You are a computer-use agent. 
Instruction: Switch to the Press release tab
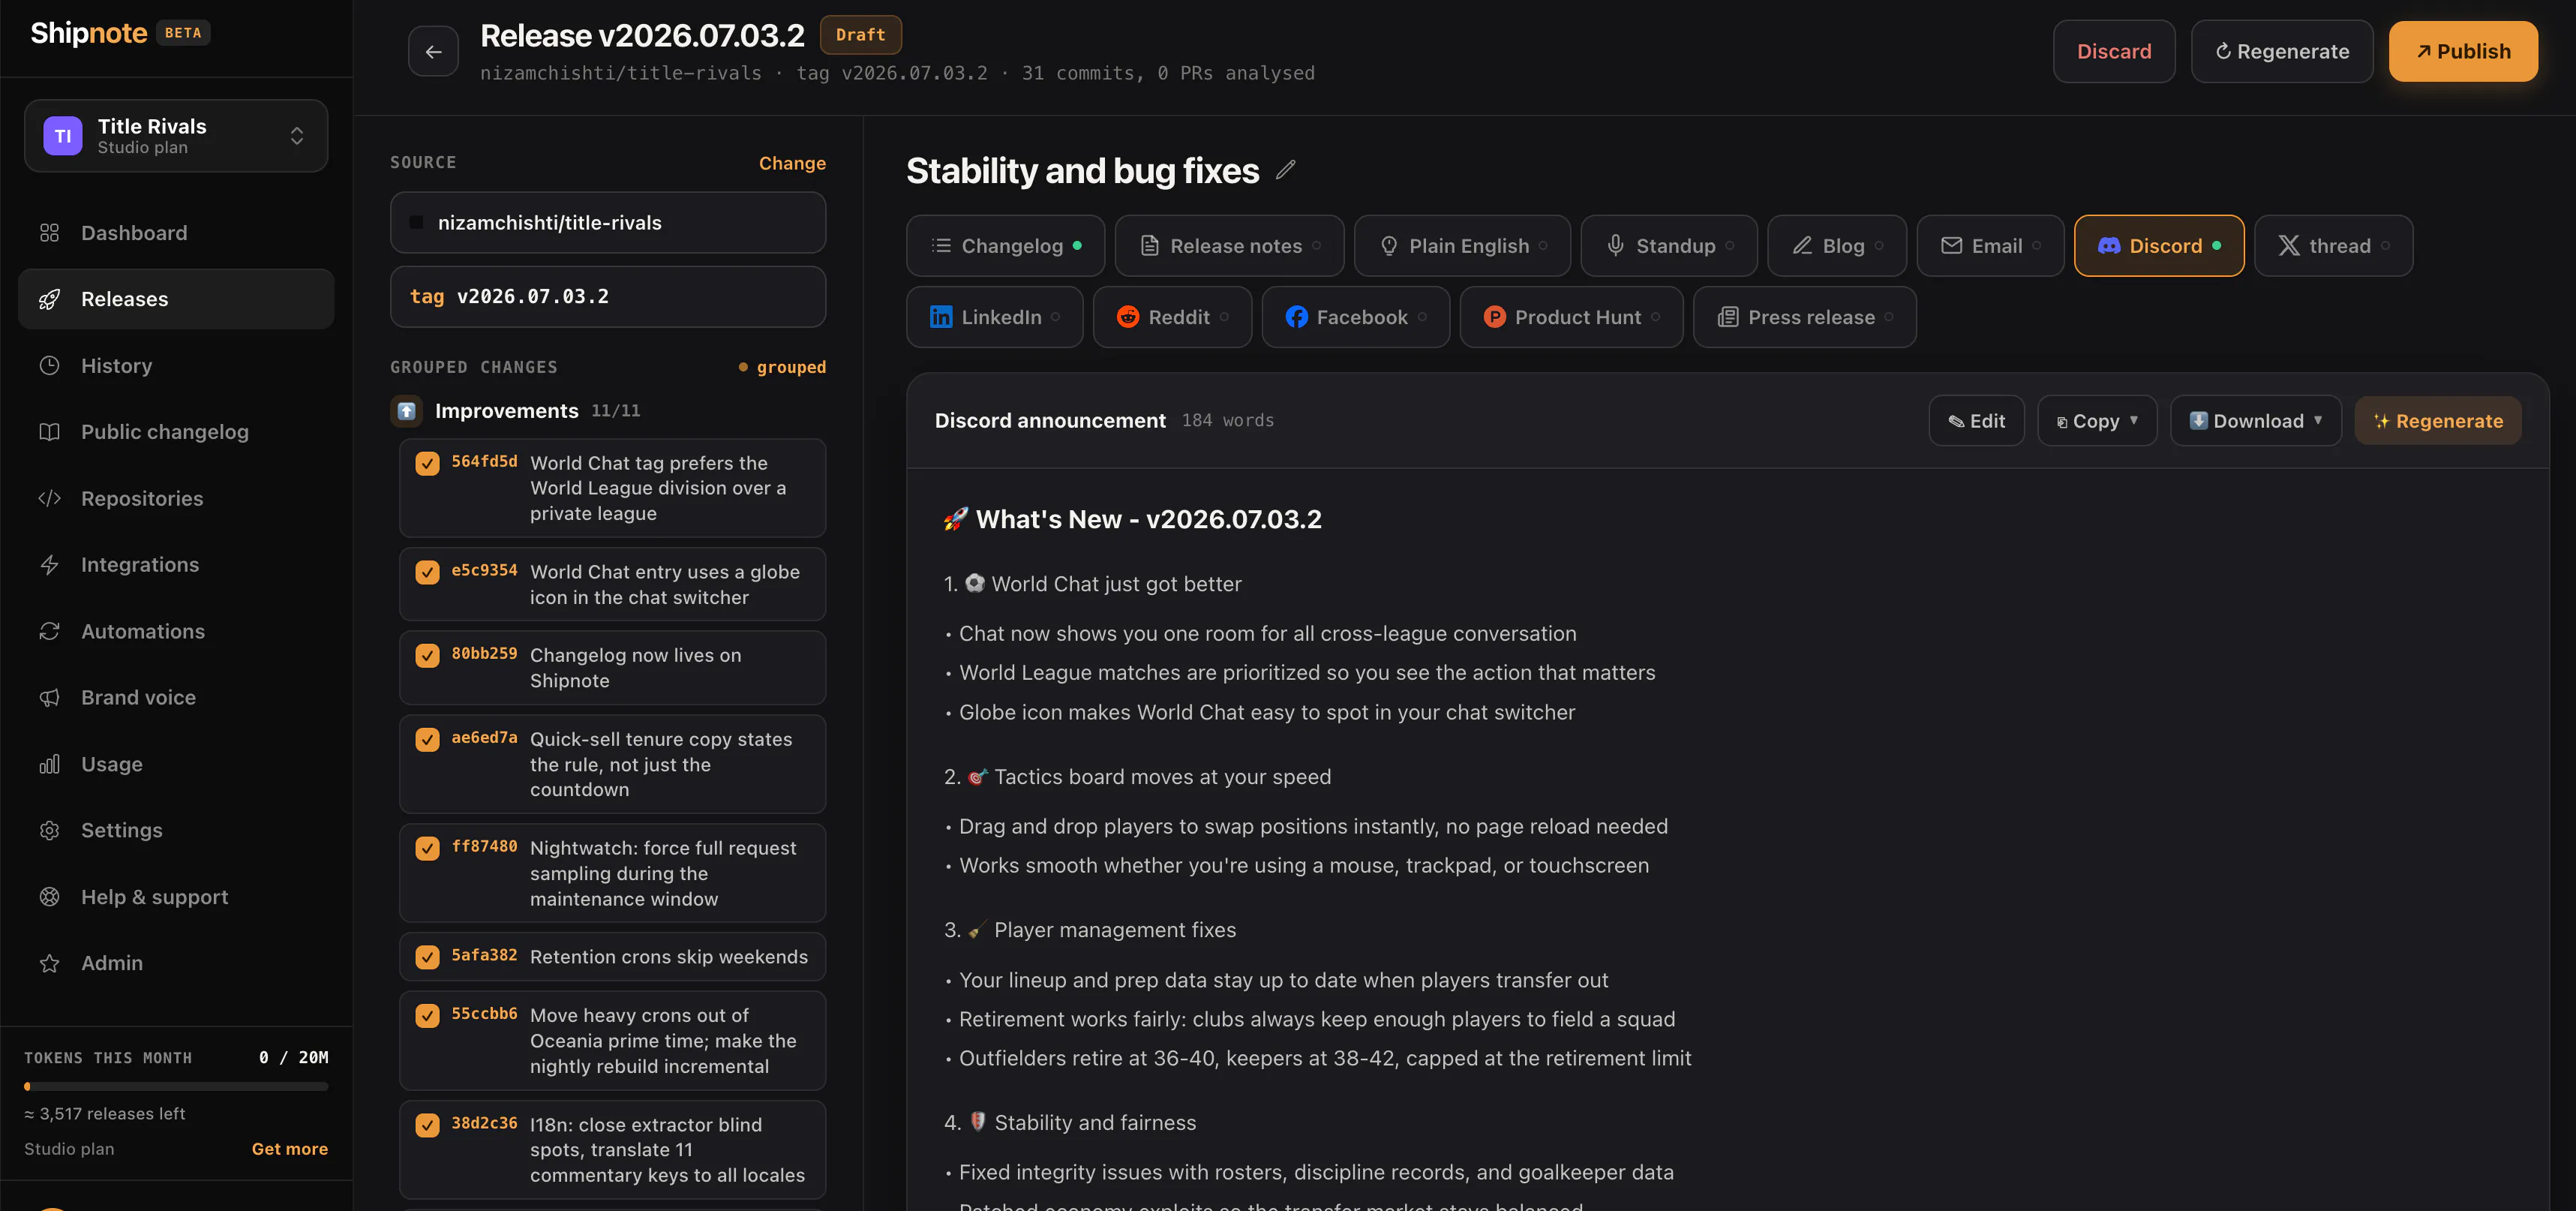[1804, 317]
